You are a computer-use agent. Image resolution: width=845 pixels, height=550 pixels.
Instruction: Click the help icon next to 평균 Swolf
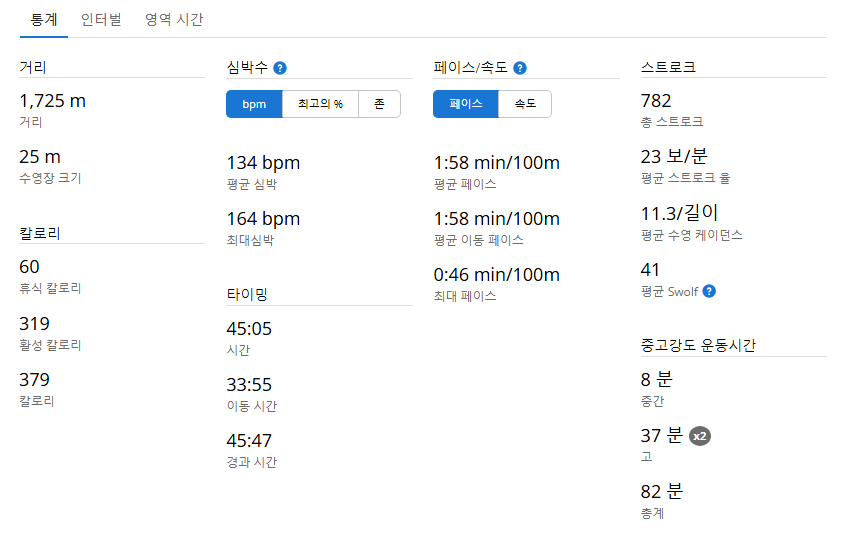click(x=709, y=291)
